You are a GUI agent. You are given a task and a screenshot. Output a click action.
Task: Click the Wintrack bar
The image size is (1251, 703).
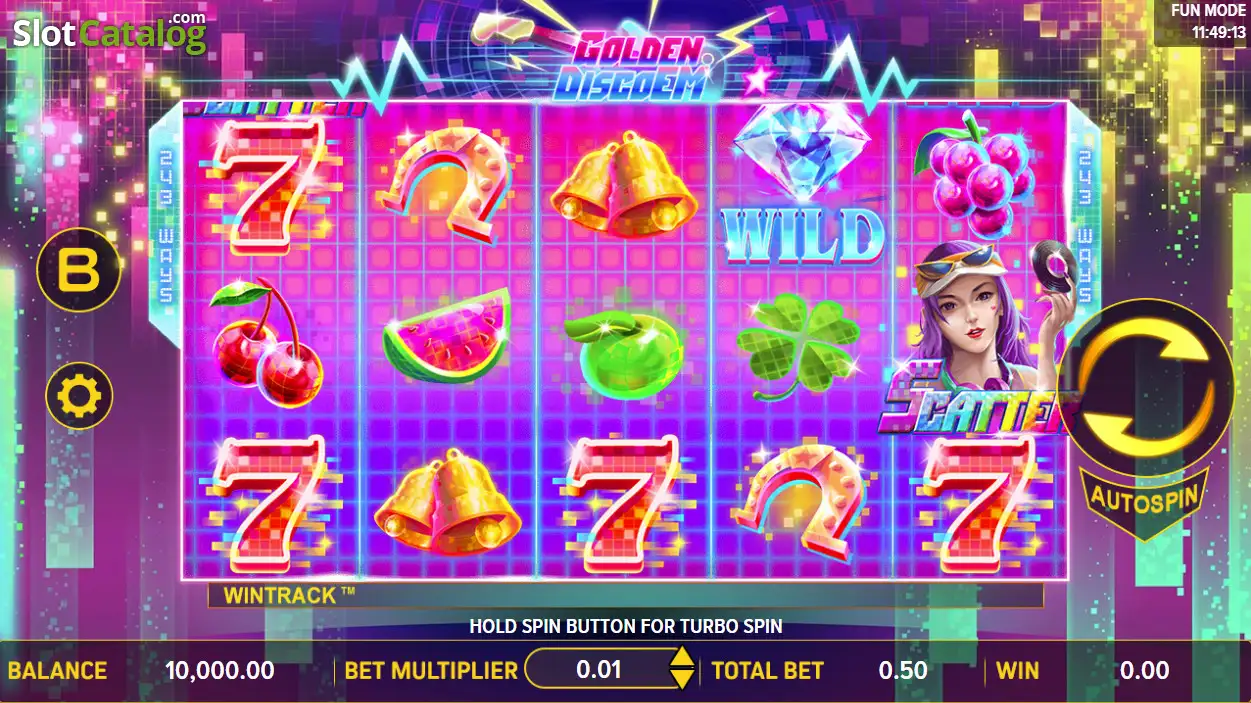(x=625, y=595)
